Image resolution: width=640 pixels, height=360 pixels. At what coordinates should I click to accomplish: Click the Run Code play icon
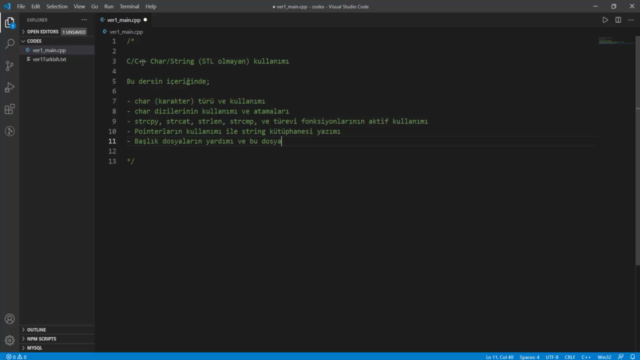coord(605,20)
